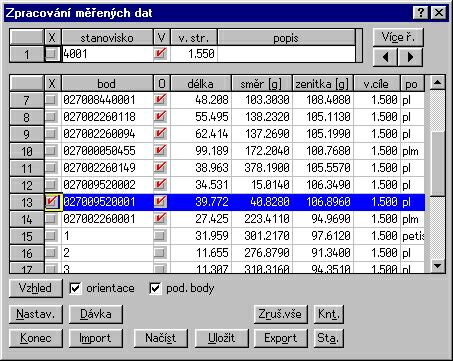Click the Sta. button
This screenshot has width=453, height=361.
(x=329, y=338)
